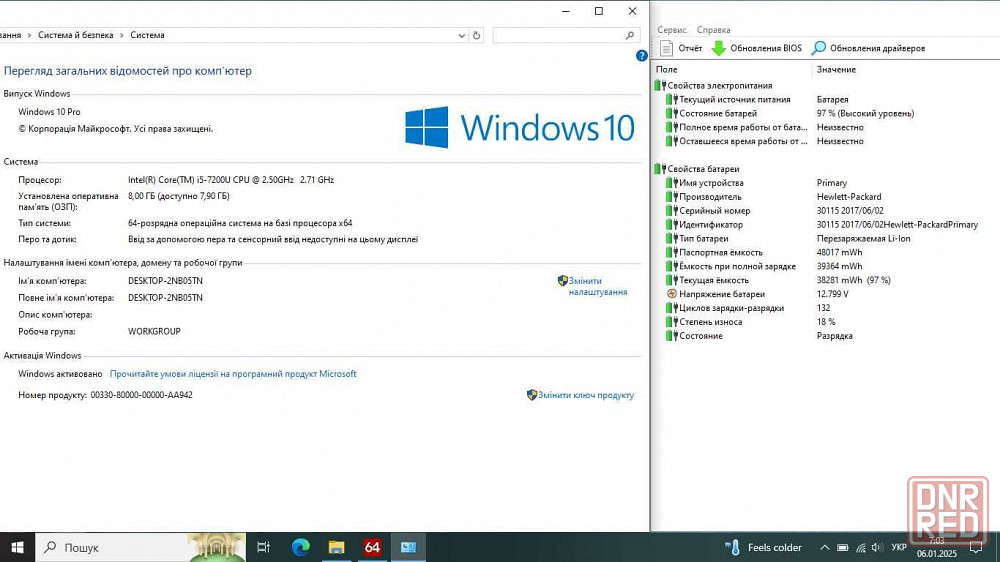
Task: Click the Пошук taskbar search box
Action: [x=140, y=547]
